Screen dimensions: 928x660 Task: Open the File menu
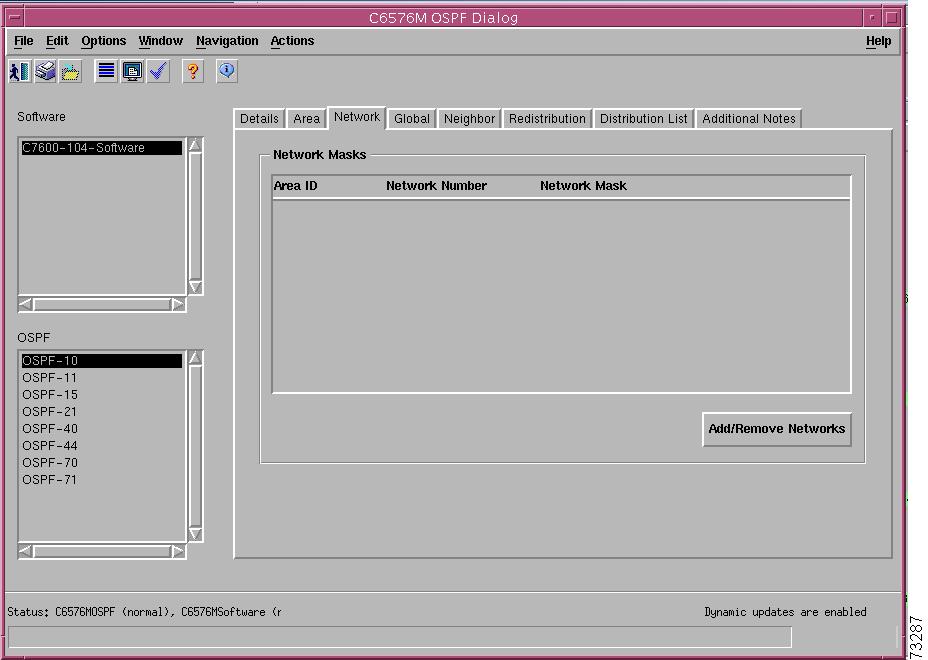[x=24, y=41]
